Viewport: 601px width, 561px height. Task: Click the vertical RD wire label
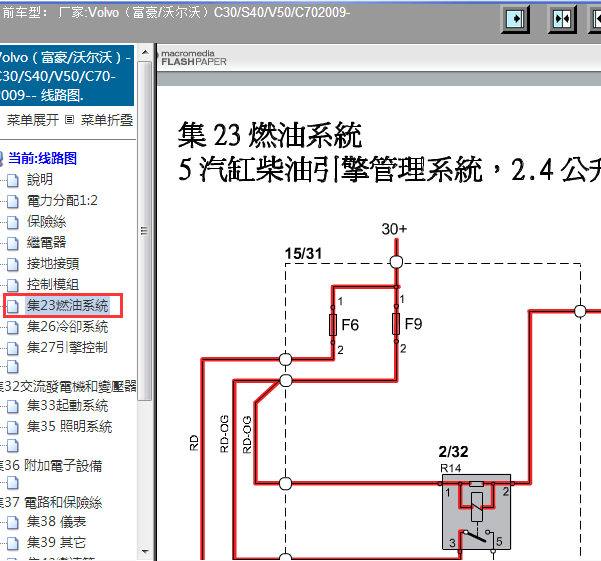pos(194,443)
